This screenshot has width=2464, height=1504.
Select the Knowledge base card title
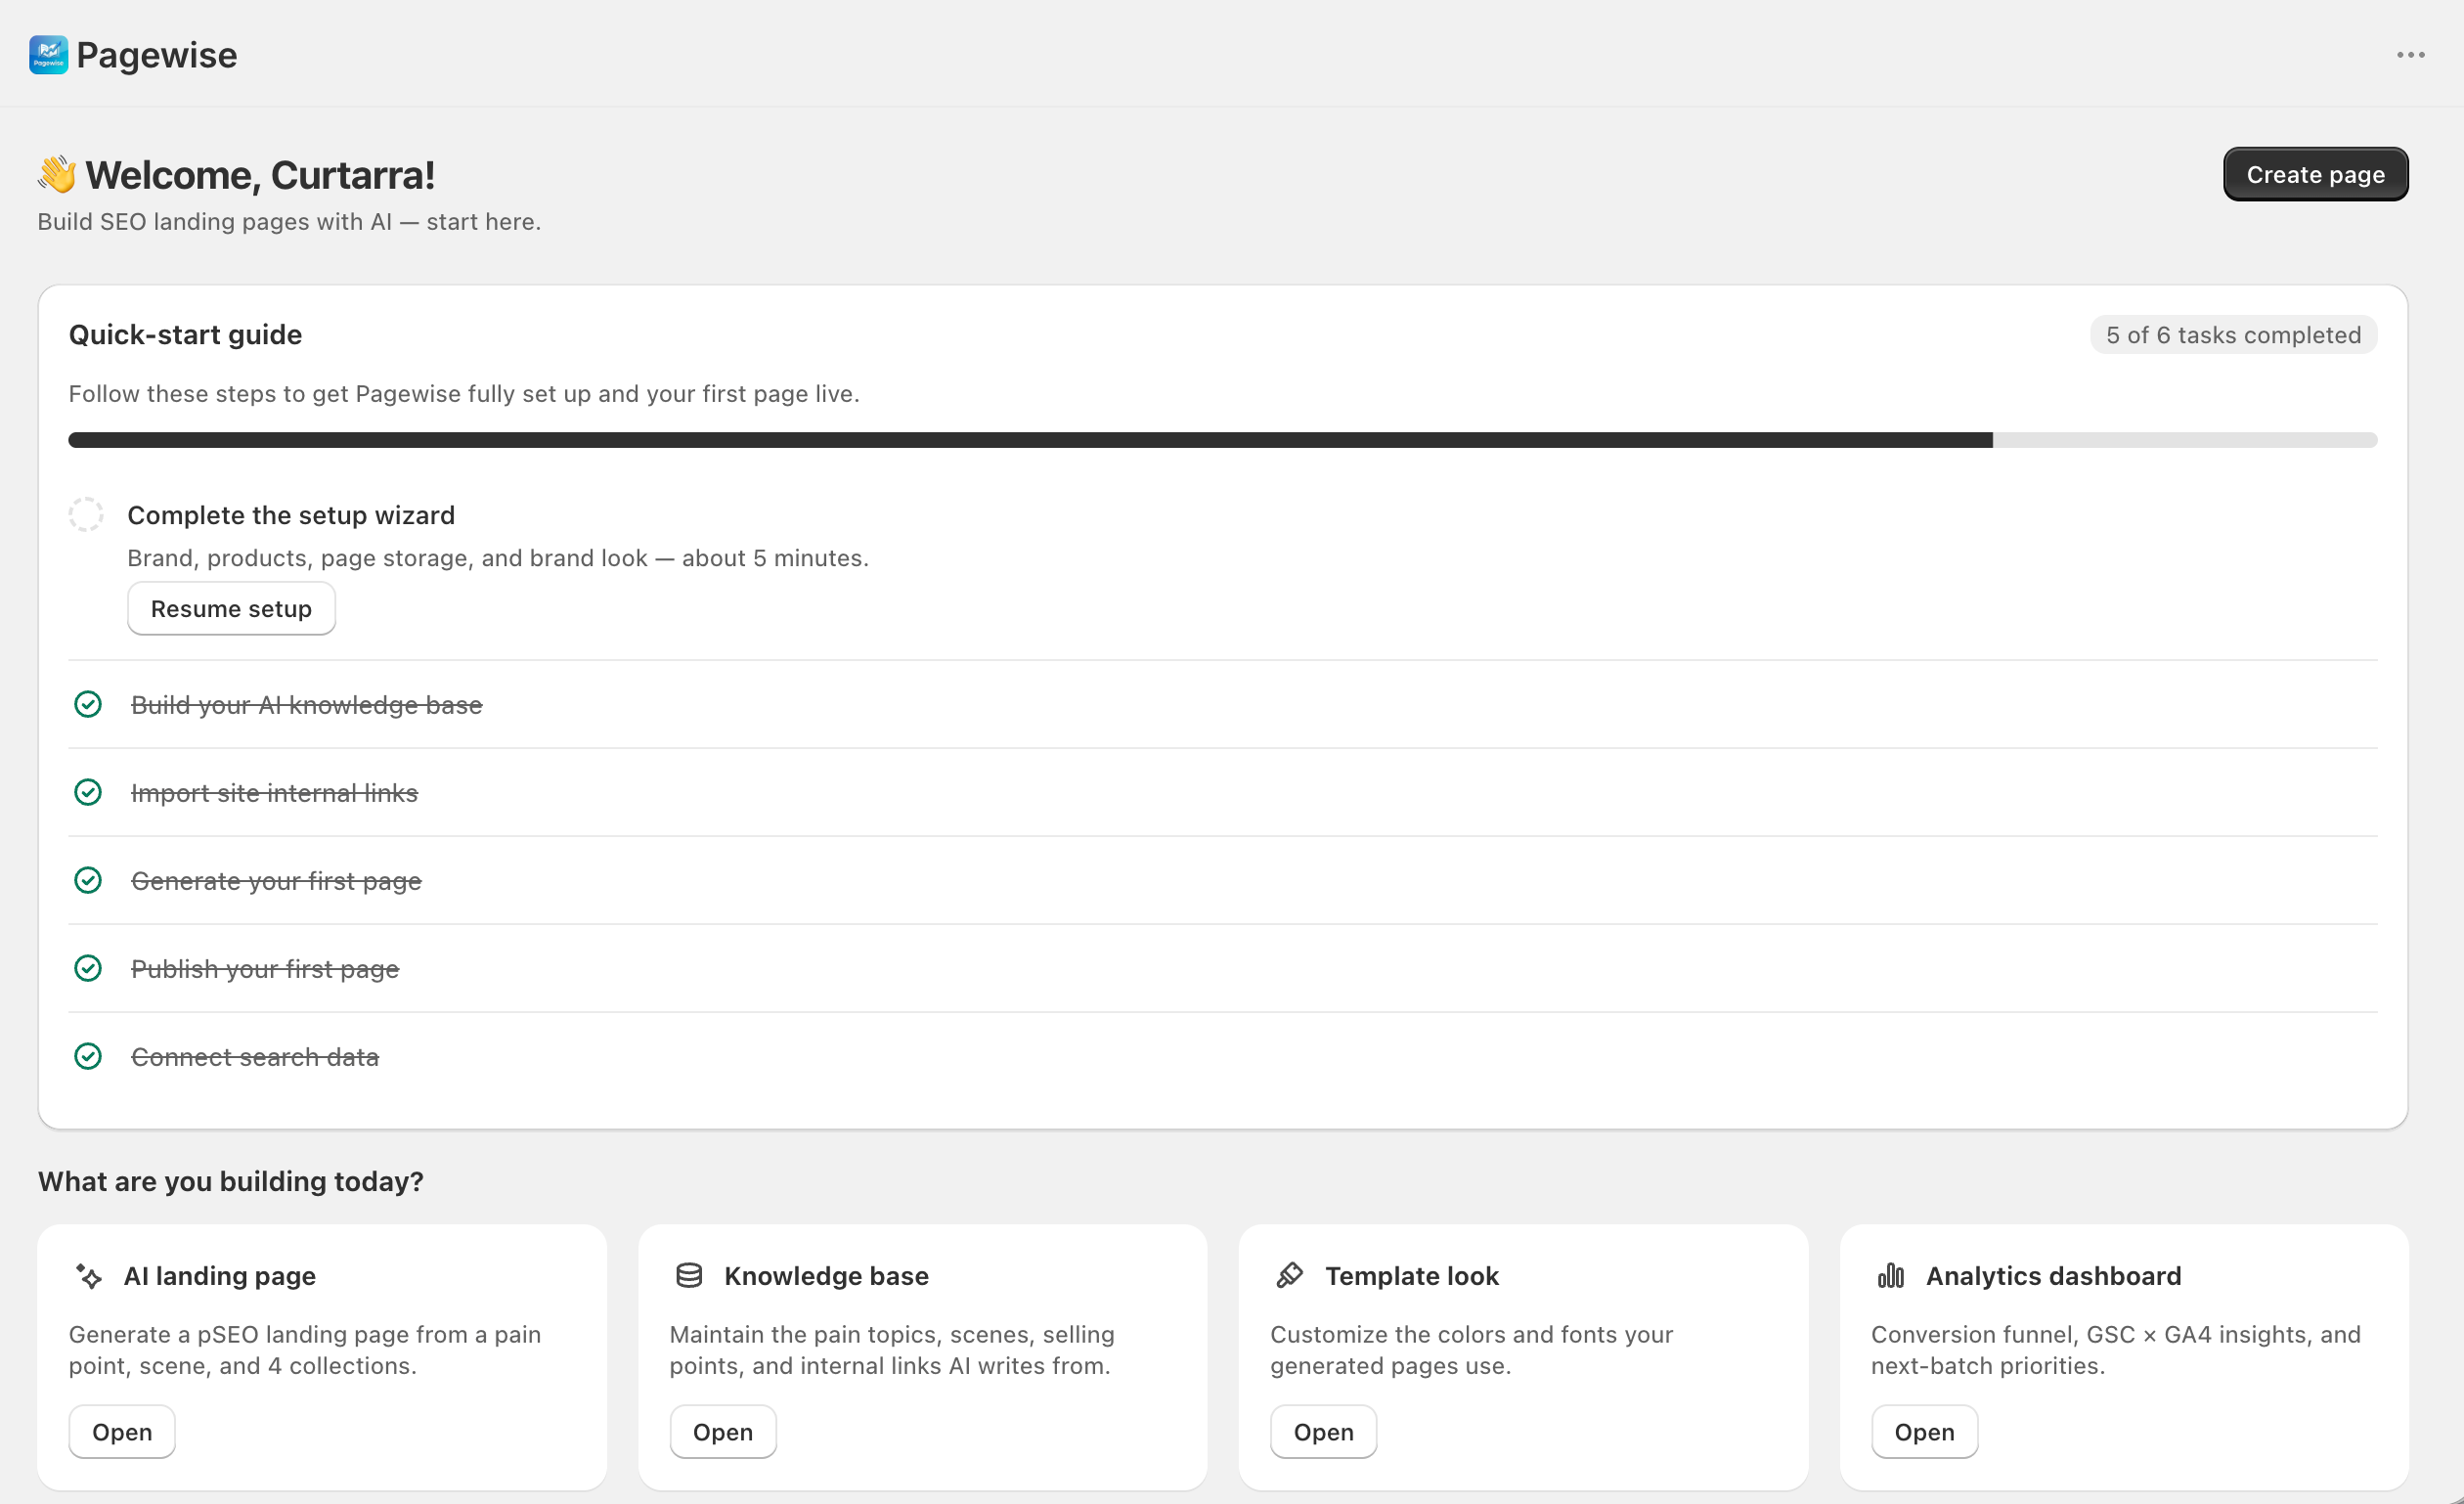point(827,1276)
